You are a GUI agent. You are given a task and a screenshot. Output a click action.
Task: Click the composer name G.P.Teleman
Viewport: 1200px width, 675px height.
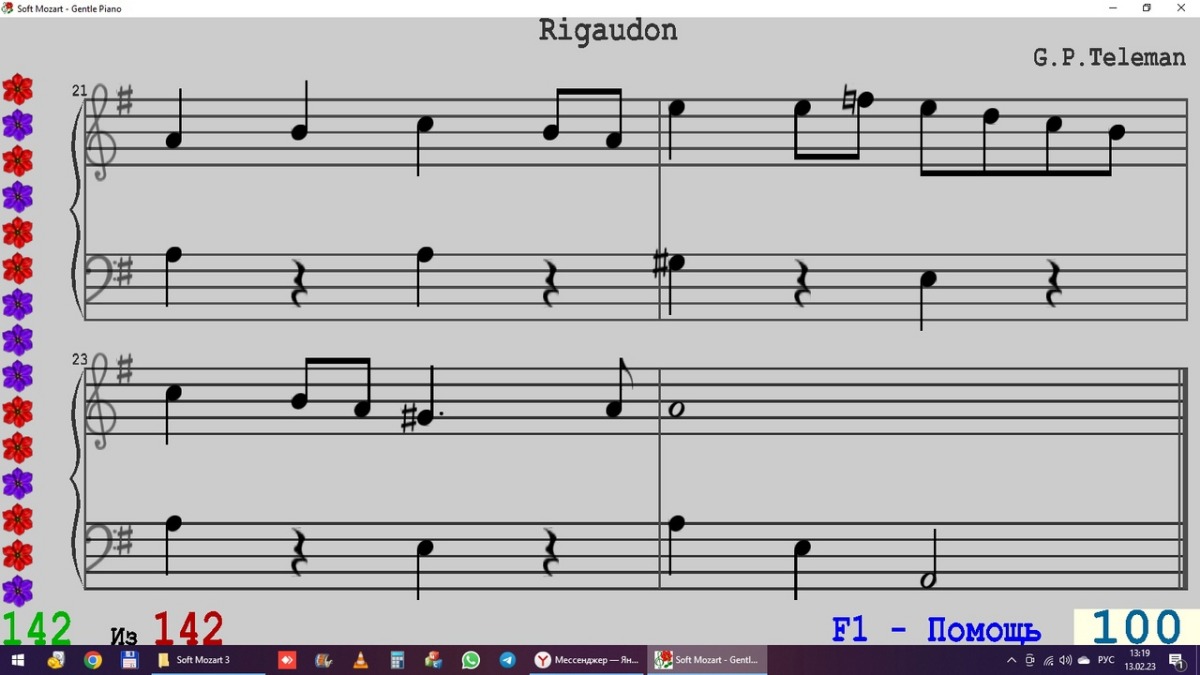coord(1109,57)
